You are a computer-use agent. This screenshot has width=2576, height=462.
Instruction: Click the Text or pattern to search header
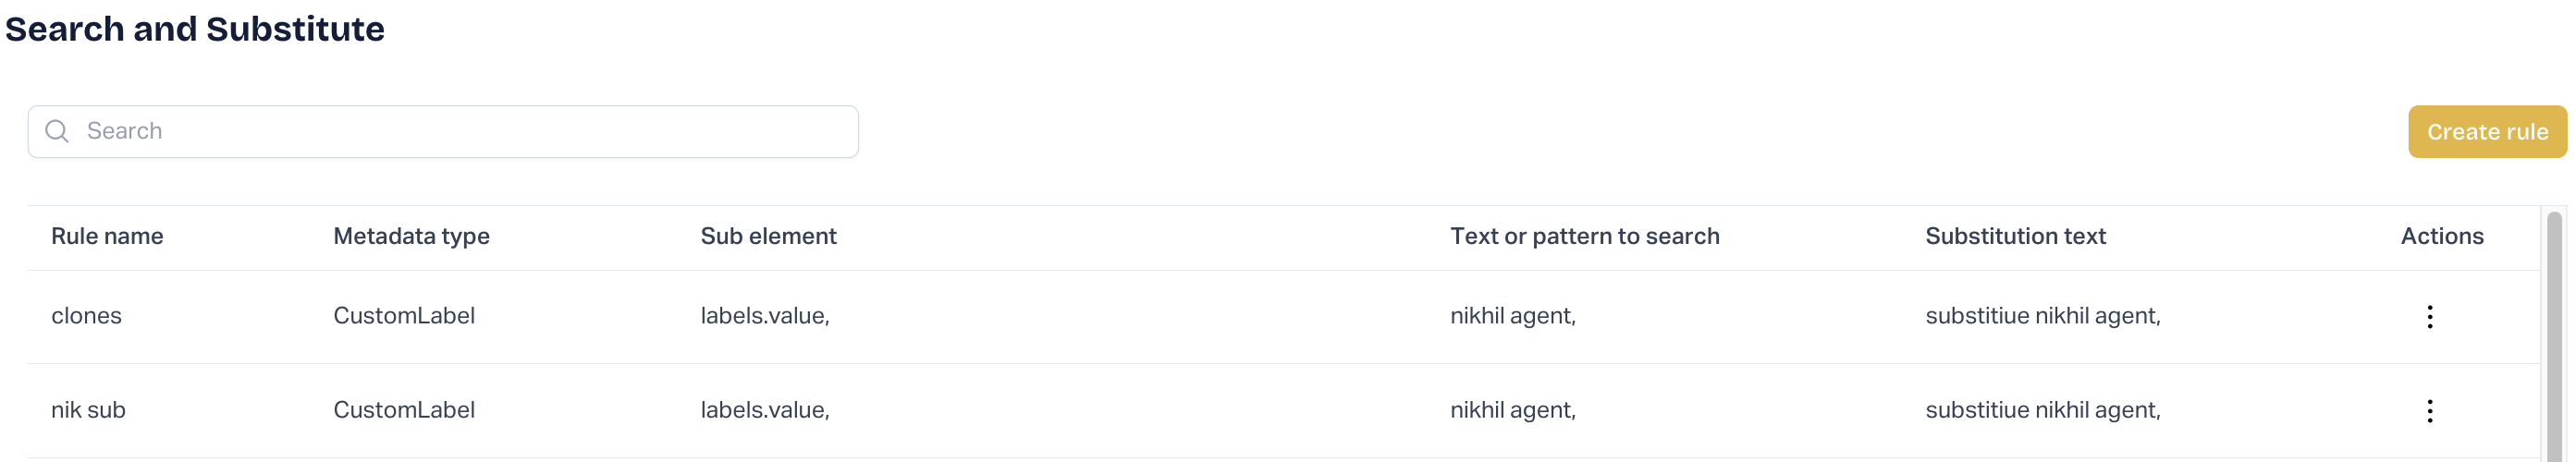tap(1584, 236)
